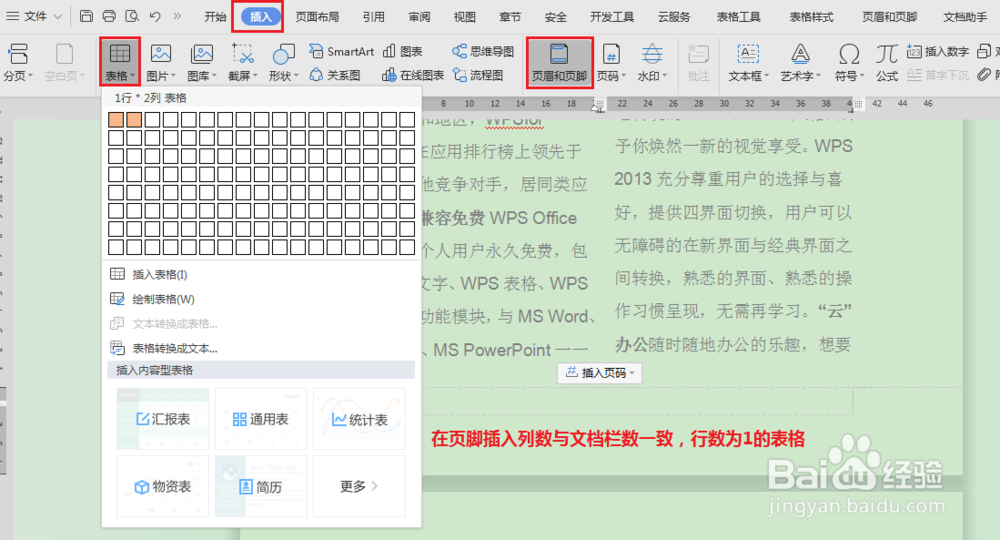Switch to the 页面布局 tab
The width and height of the screenshot is (1000, 540).
[x=317, y=17]
